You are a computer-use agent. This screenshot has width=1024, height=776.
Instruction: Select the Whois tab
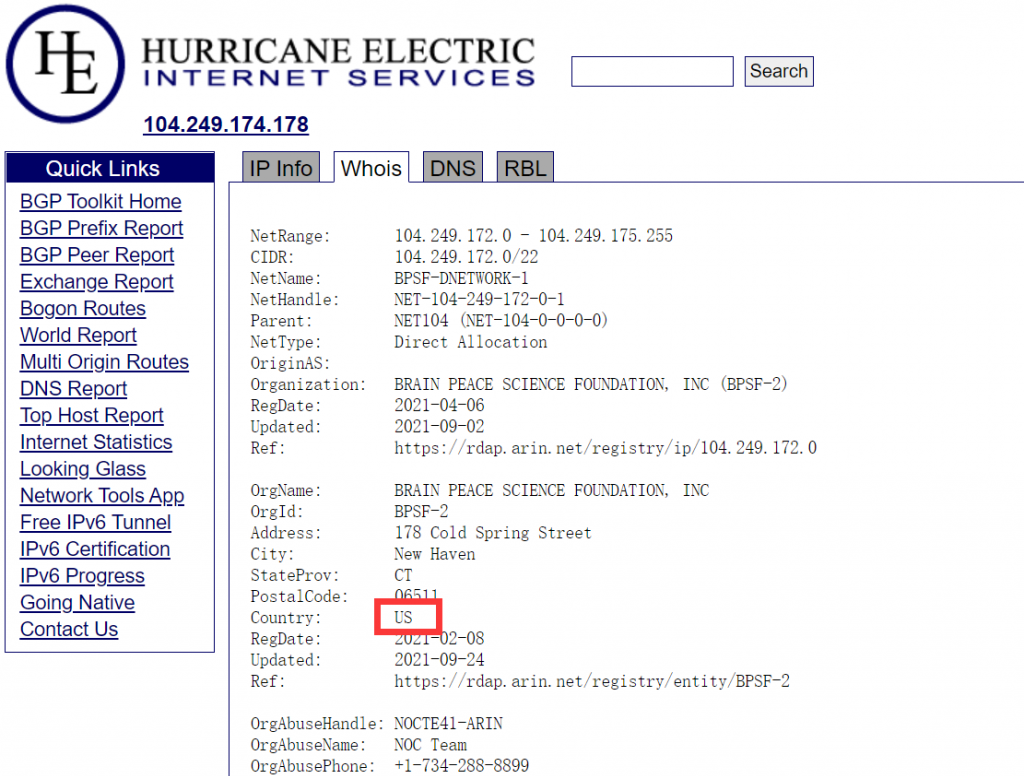(371, 168)
